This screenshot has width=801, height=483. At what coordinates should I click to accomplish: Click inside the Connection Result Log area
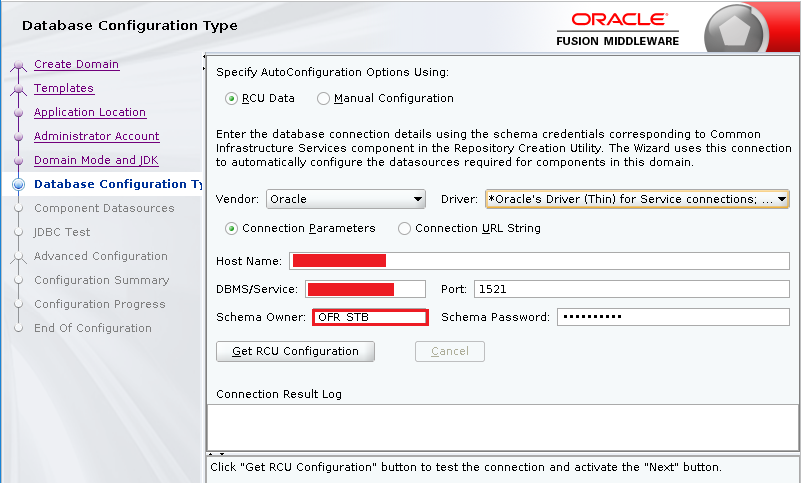[502, 426]
